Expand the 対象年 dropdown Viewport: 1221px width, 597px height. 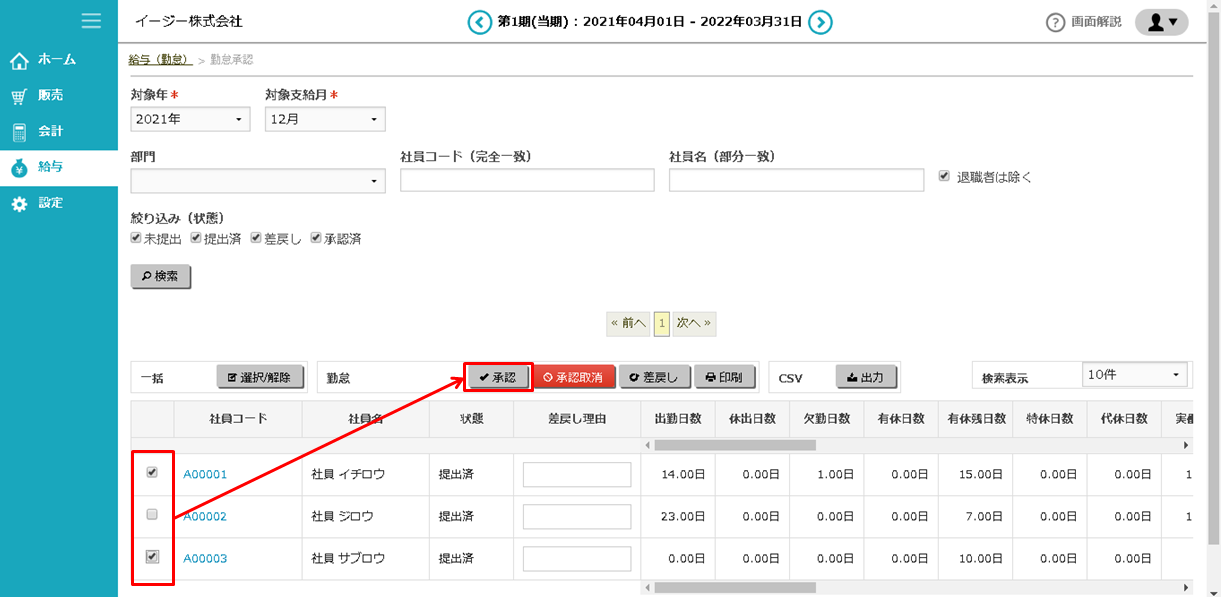[x=191, y=120]
